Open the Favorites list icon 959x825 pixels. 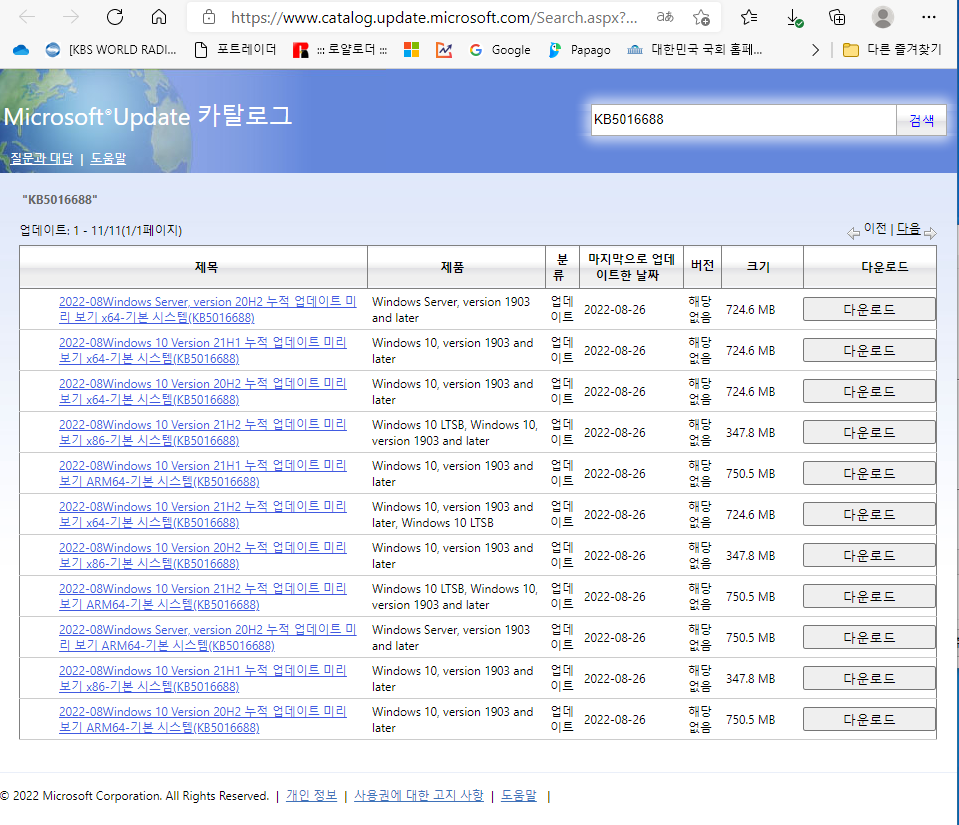749,17
